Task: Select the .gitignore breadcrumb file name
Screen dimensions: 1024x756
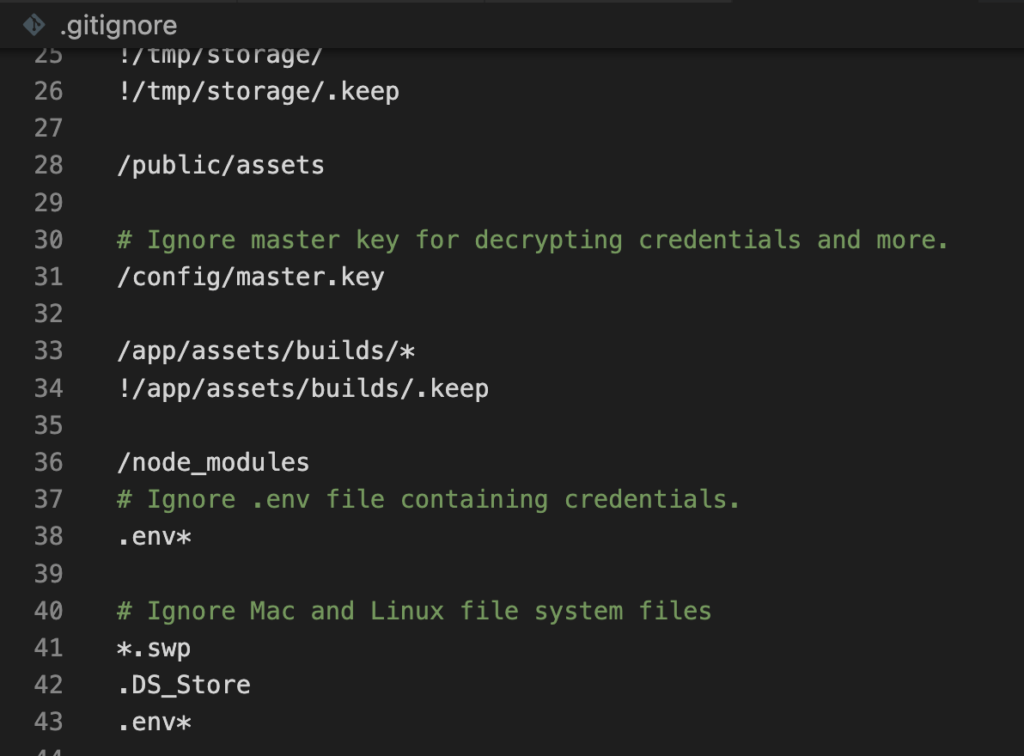Action: (x=118, y=26)
